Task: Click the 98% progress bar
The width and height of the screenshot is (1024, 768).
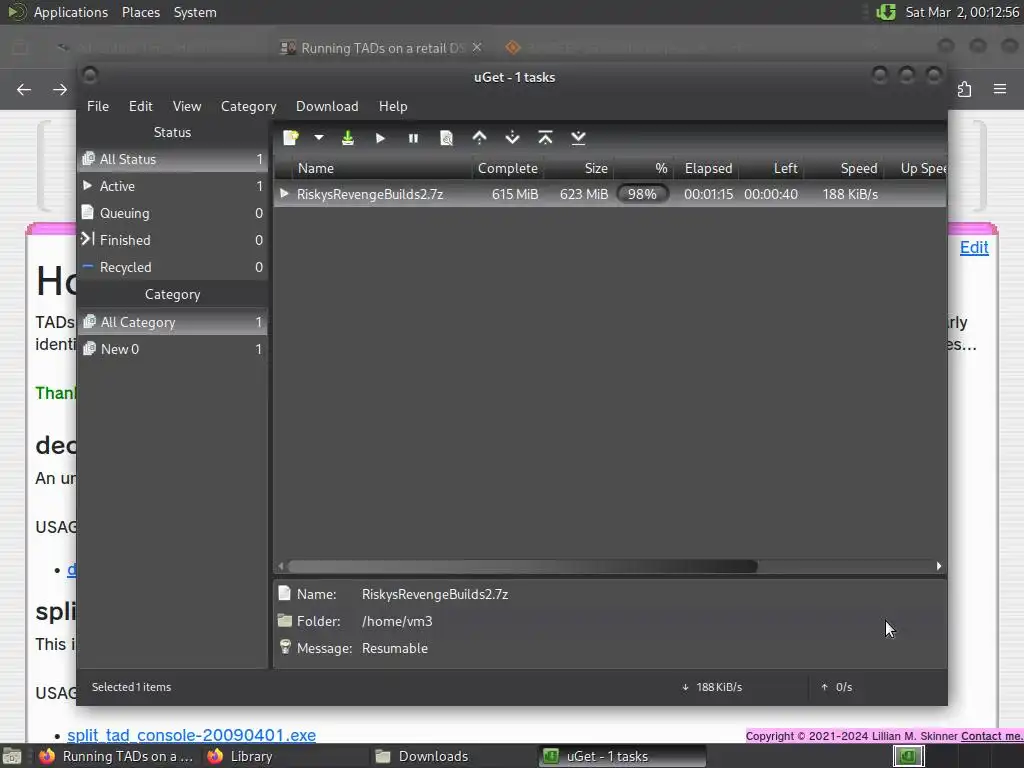Action: pos(643,194)
